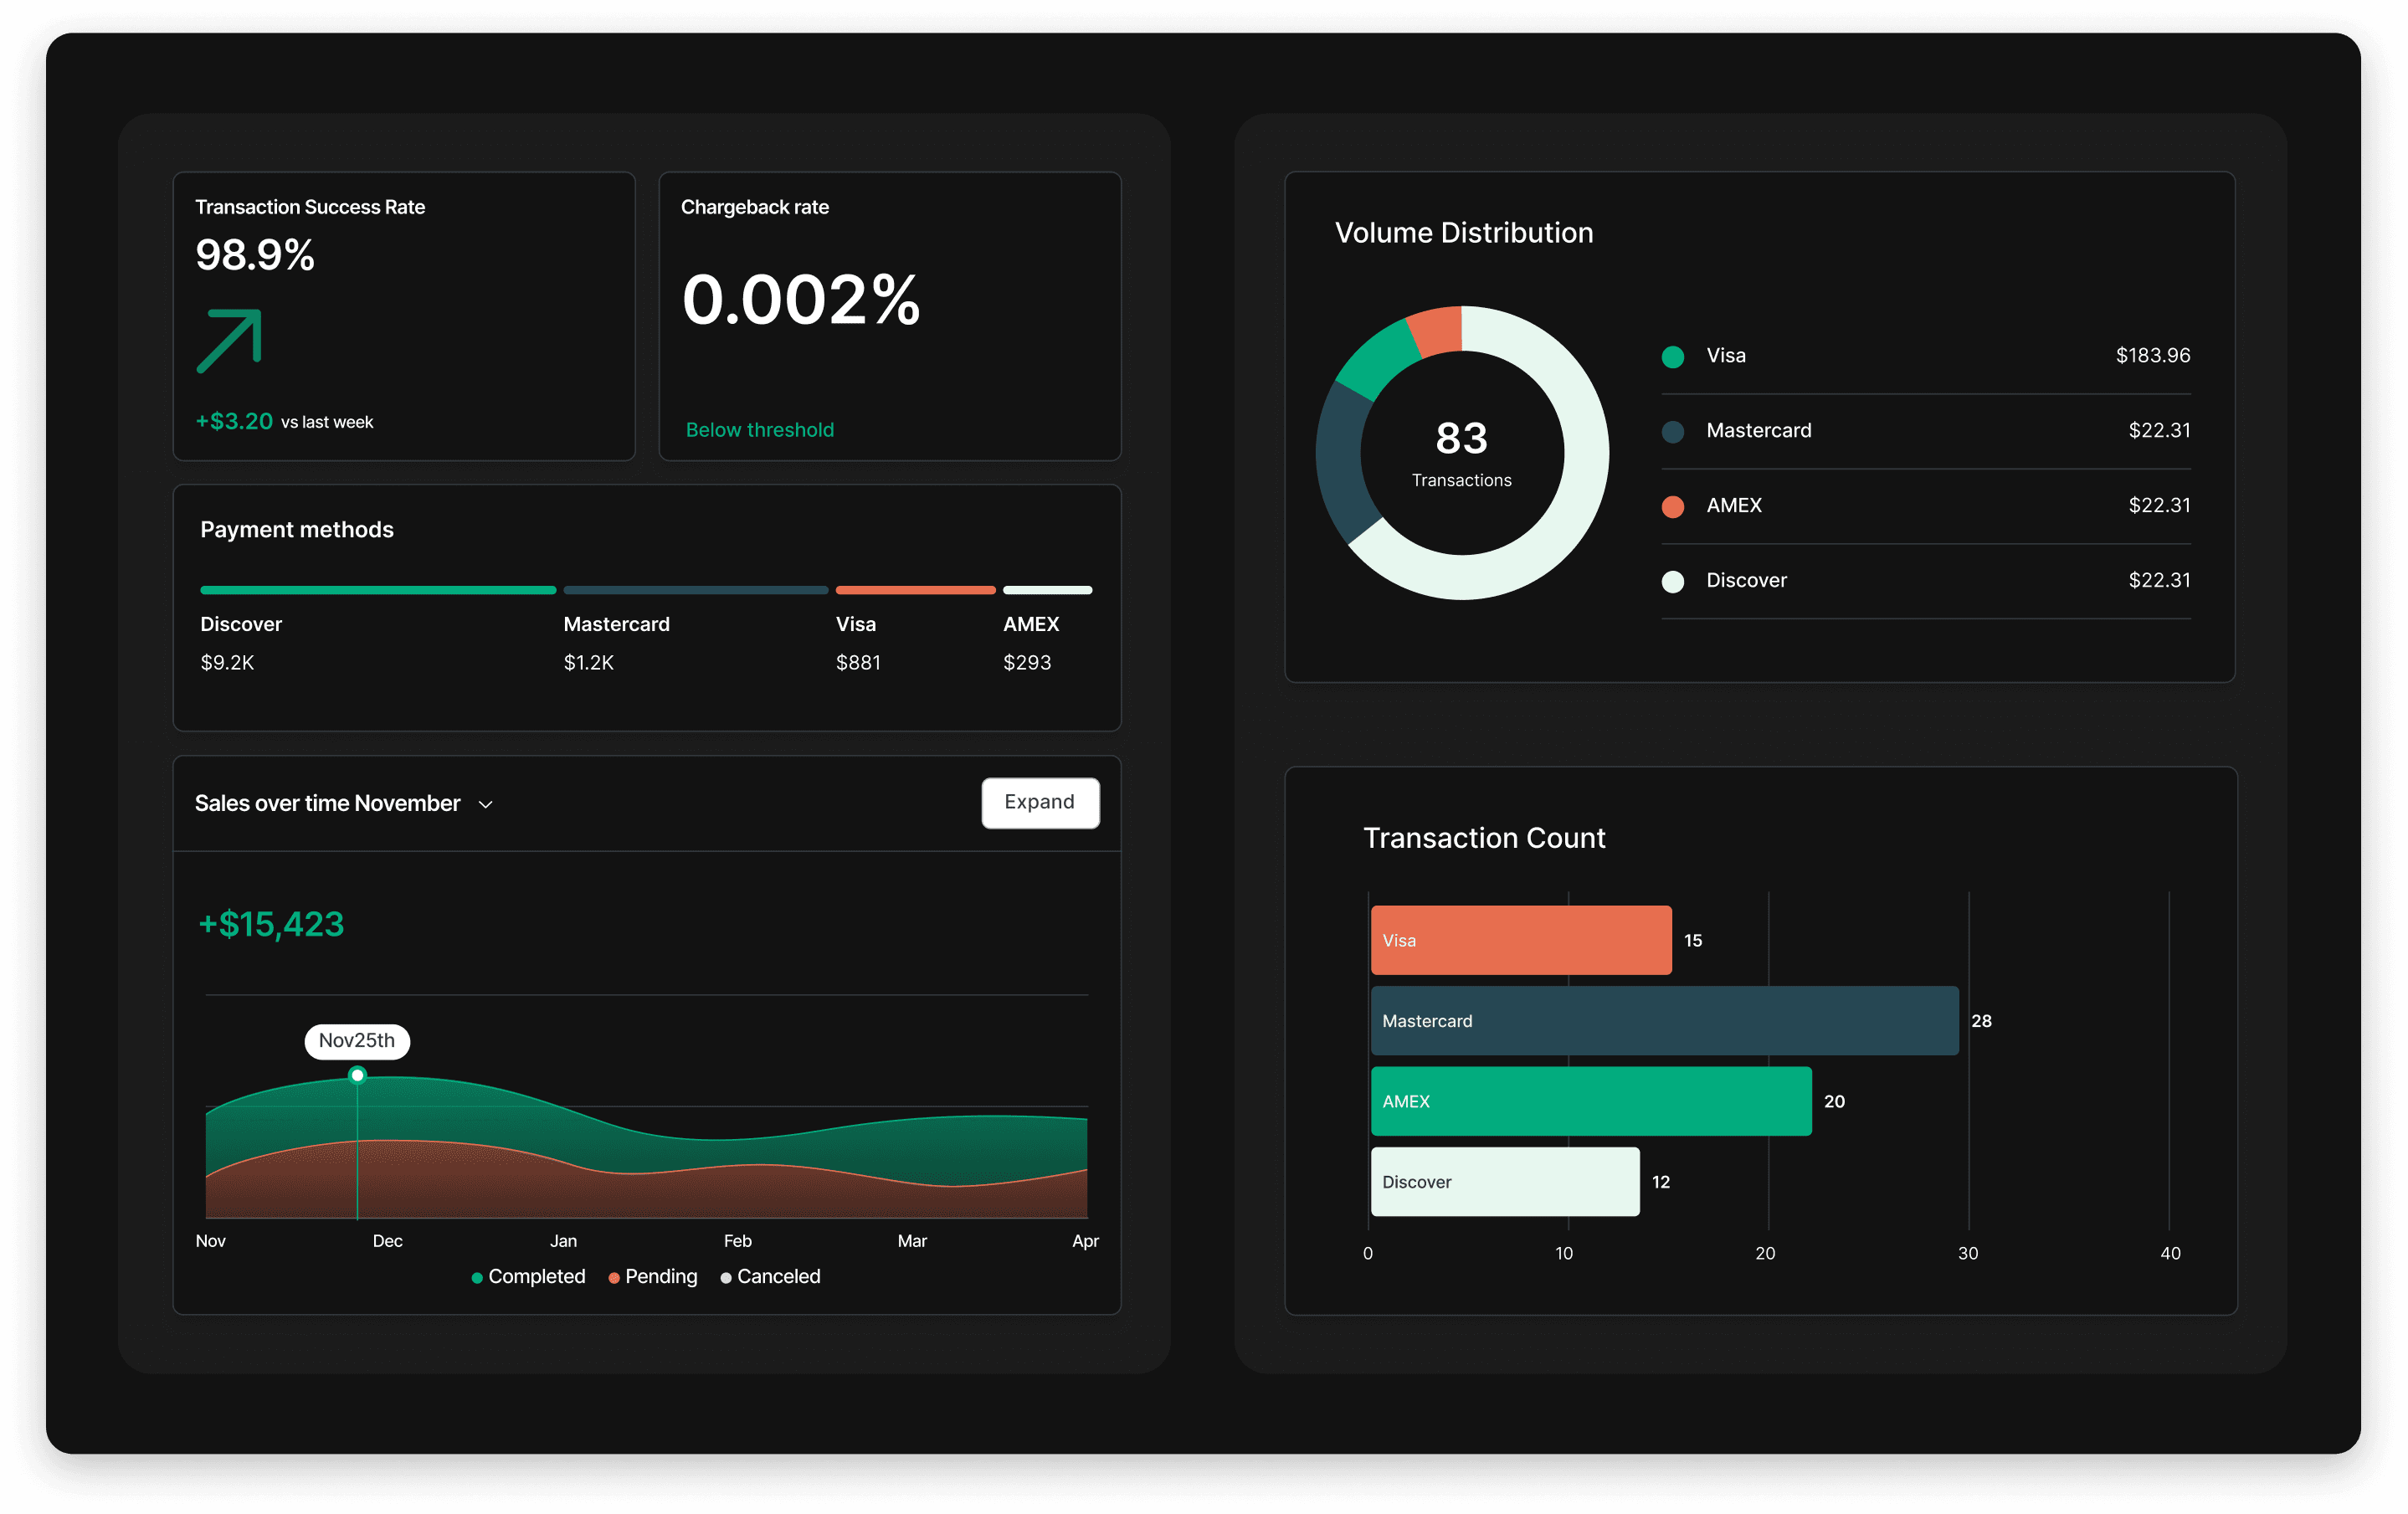This screenshot has width=2408, height=1514.
Task: Click the dark teal Mastercard legend dot
Action: 1673,432
